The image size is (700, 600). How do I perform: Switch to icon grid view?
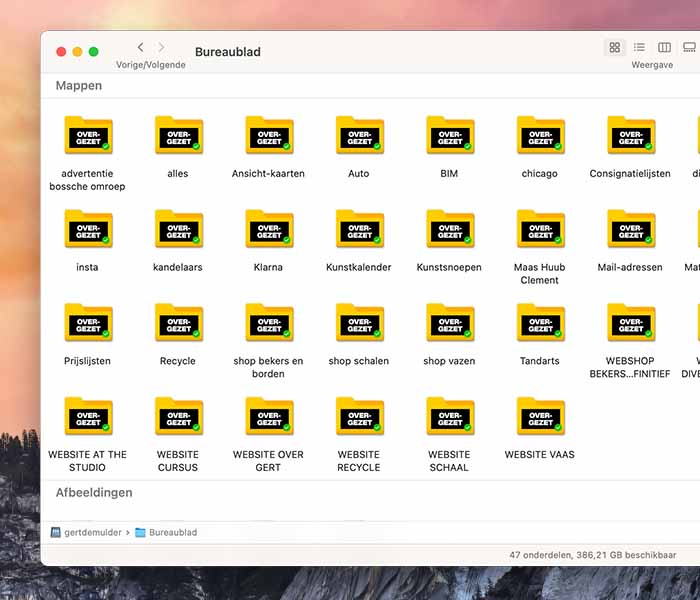[x=614, y=48]
